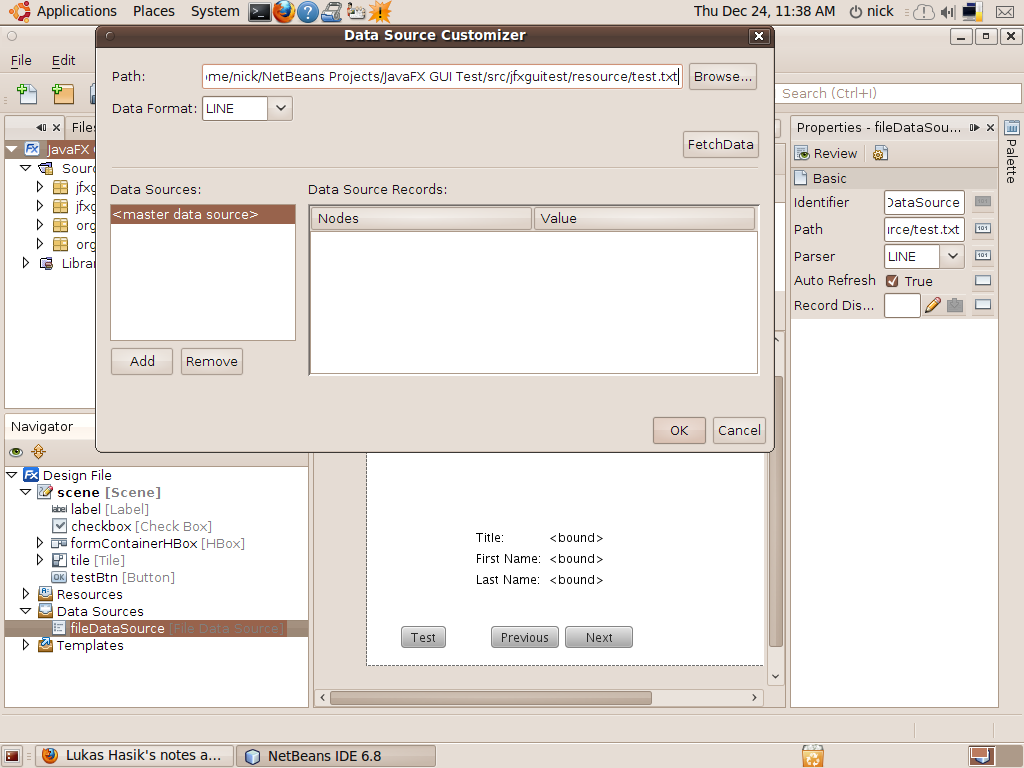Open Firefox from the top panel launcher

(x=284, y=12)
